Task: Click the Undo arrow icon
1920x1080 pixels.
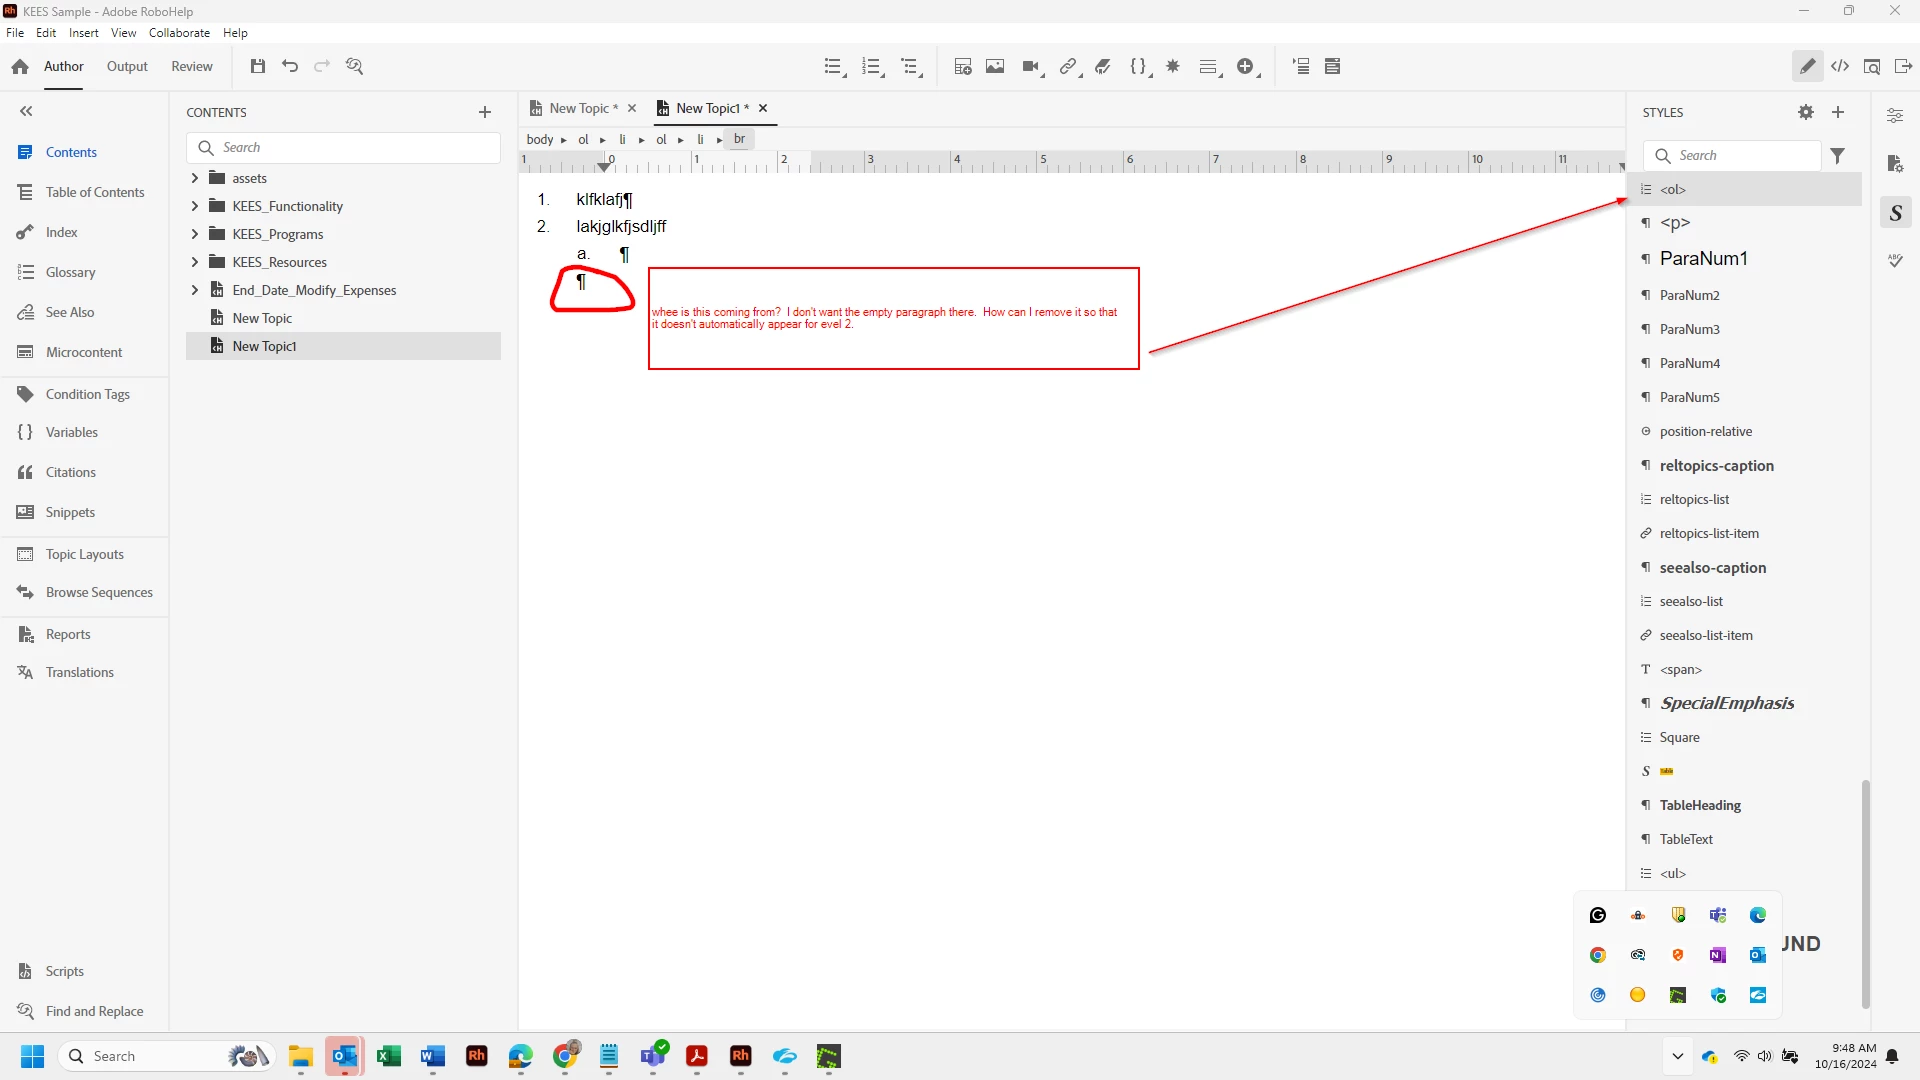Action: pyautogui.click(x=290, y=66)
